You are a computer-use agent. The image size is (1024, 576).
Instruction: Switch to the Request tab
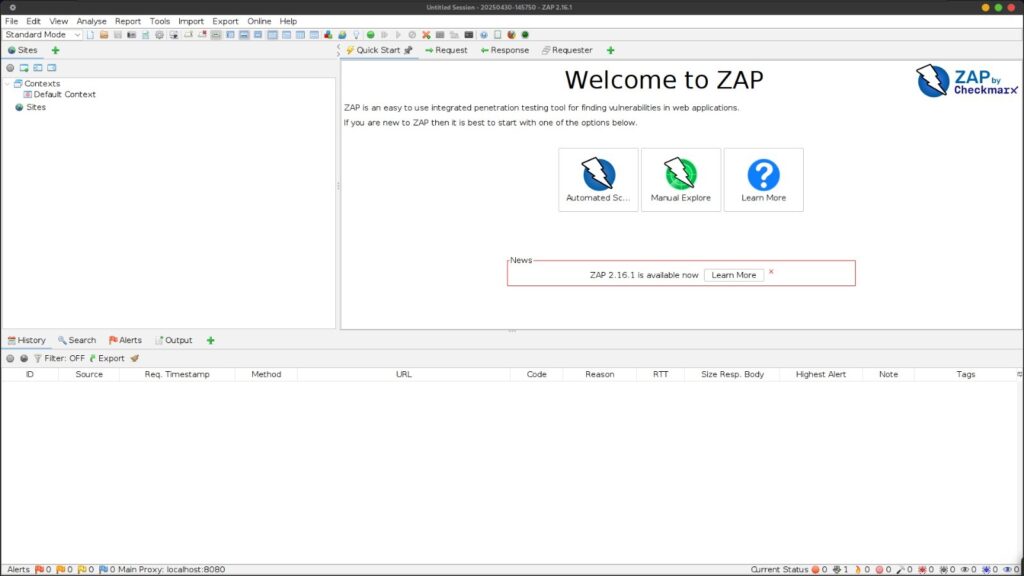(446, 50)
